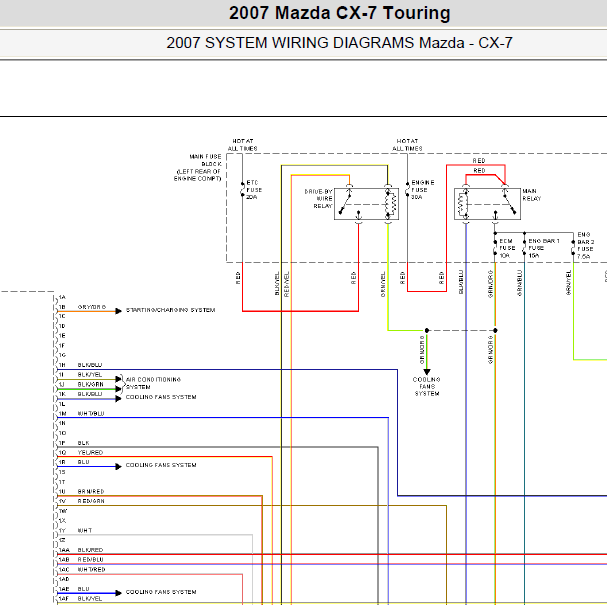Select the "RED/BLU" wire label at 1AB
Image resolution: width=607 pixels, height=605 pixels.
[x=90, y=560]
